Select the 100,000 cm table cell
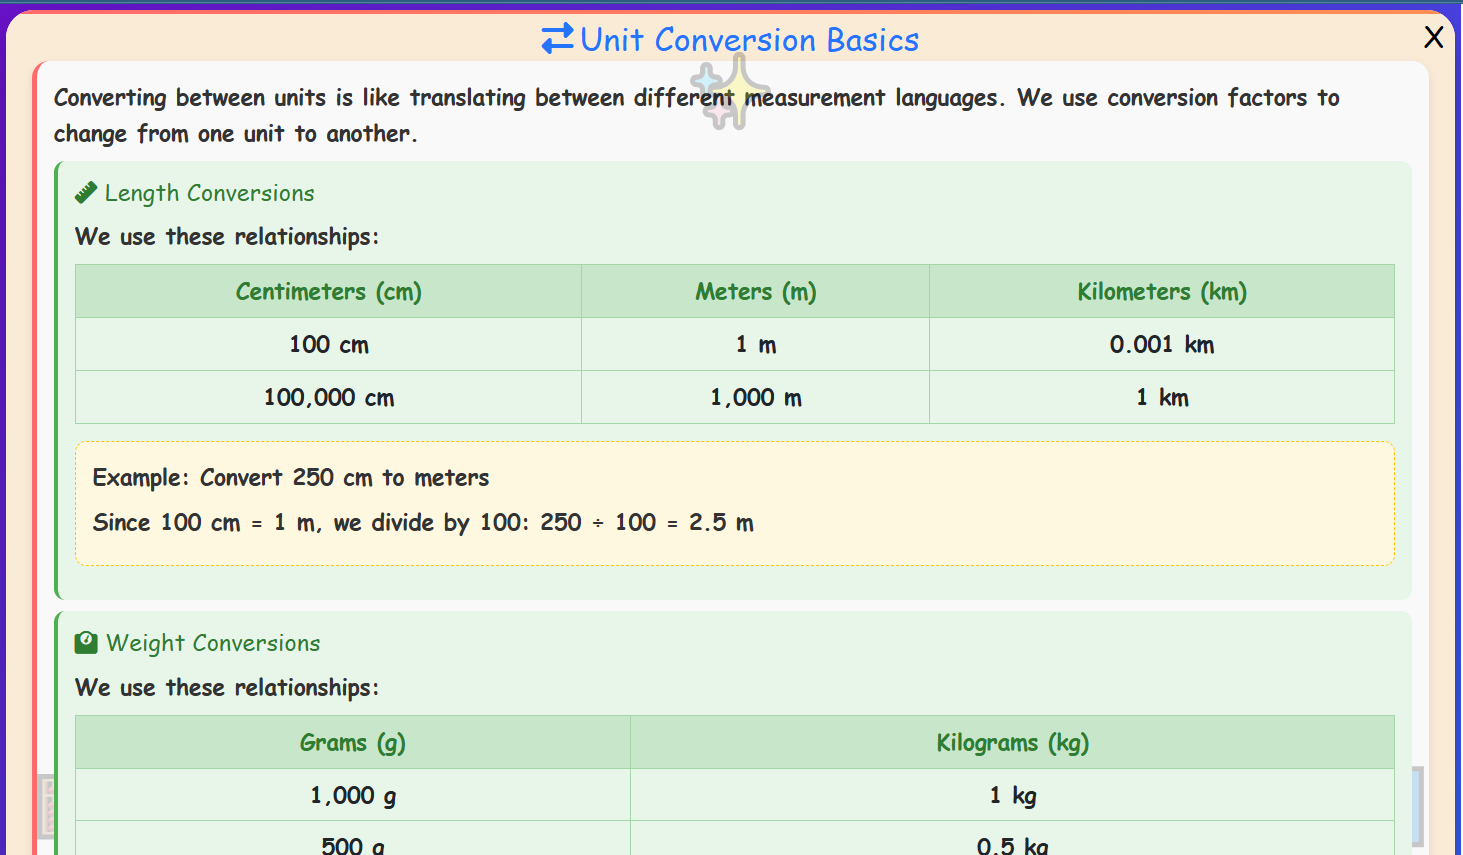Image resolution: width=1463 pixels, height=855 pixels. pos(328,397)
